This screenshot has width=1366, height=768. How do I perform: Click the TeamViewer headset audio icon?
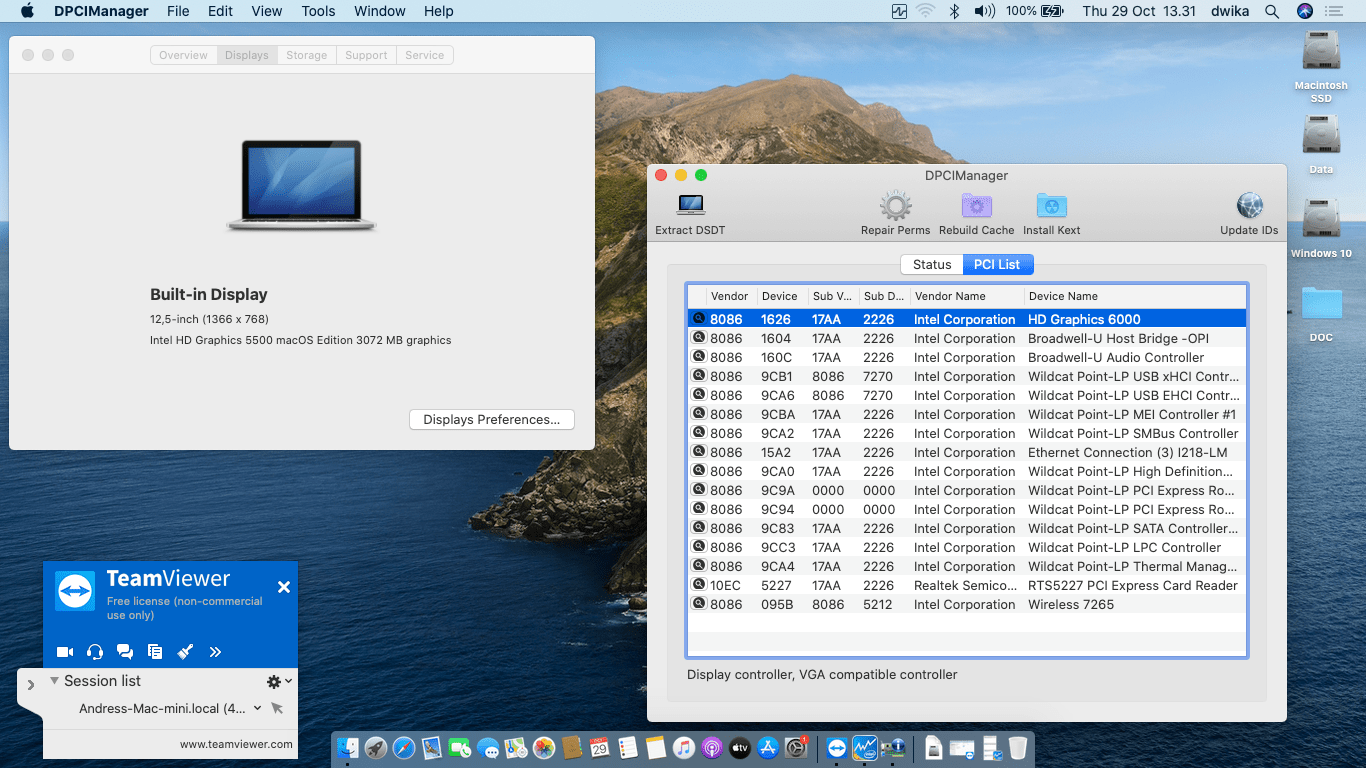pos(95,652)
